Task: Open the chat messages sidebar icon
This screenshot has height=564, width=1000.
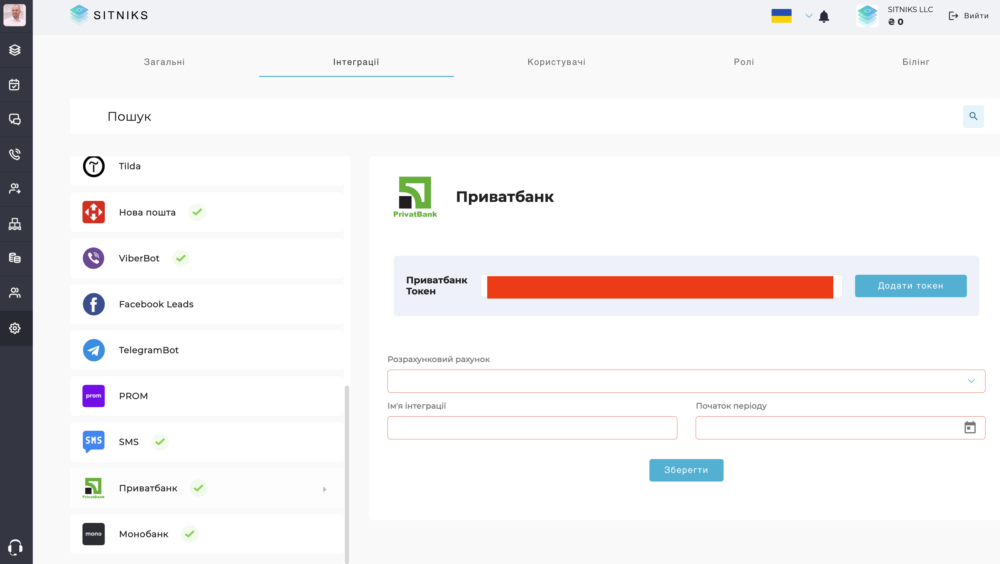Action: click(15, 119)
